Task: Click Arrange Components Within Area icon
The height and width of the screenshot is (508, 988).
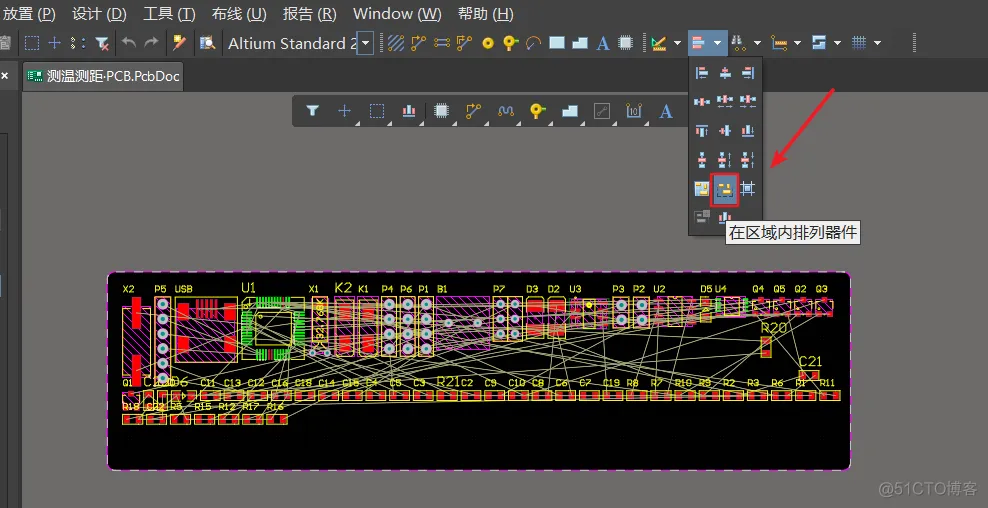Action: pos(725,189)
